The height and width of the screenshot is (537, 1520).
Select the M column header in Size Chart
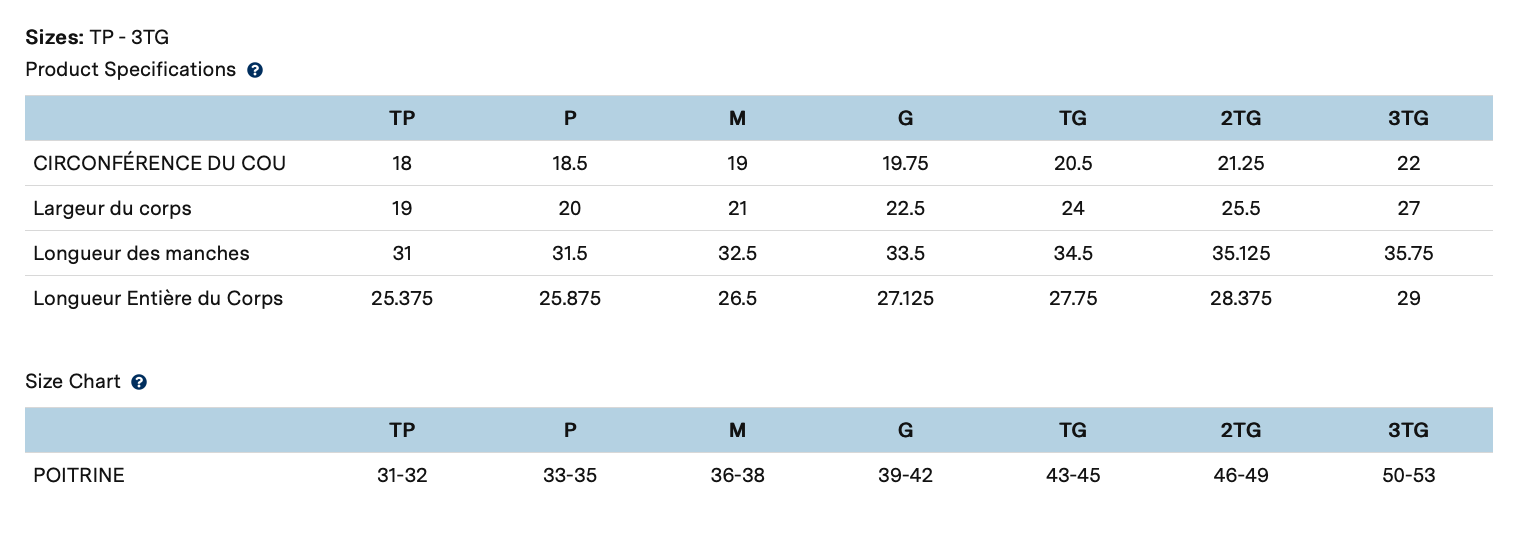point(737,430)
